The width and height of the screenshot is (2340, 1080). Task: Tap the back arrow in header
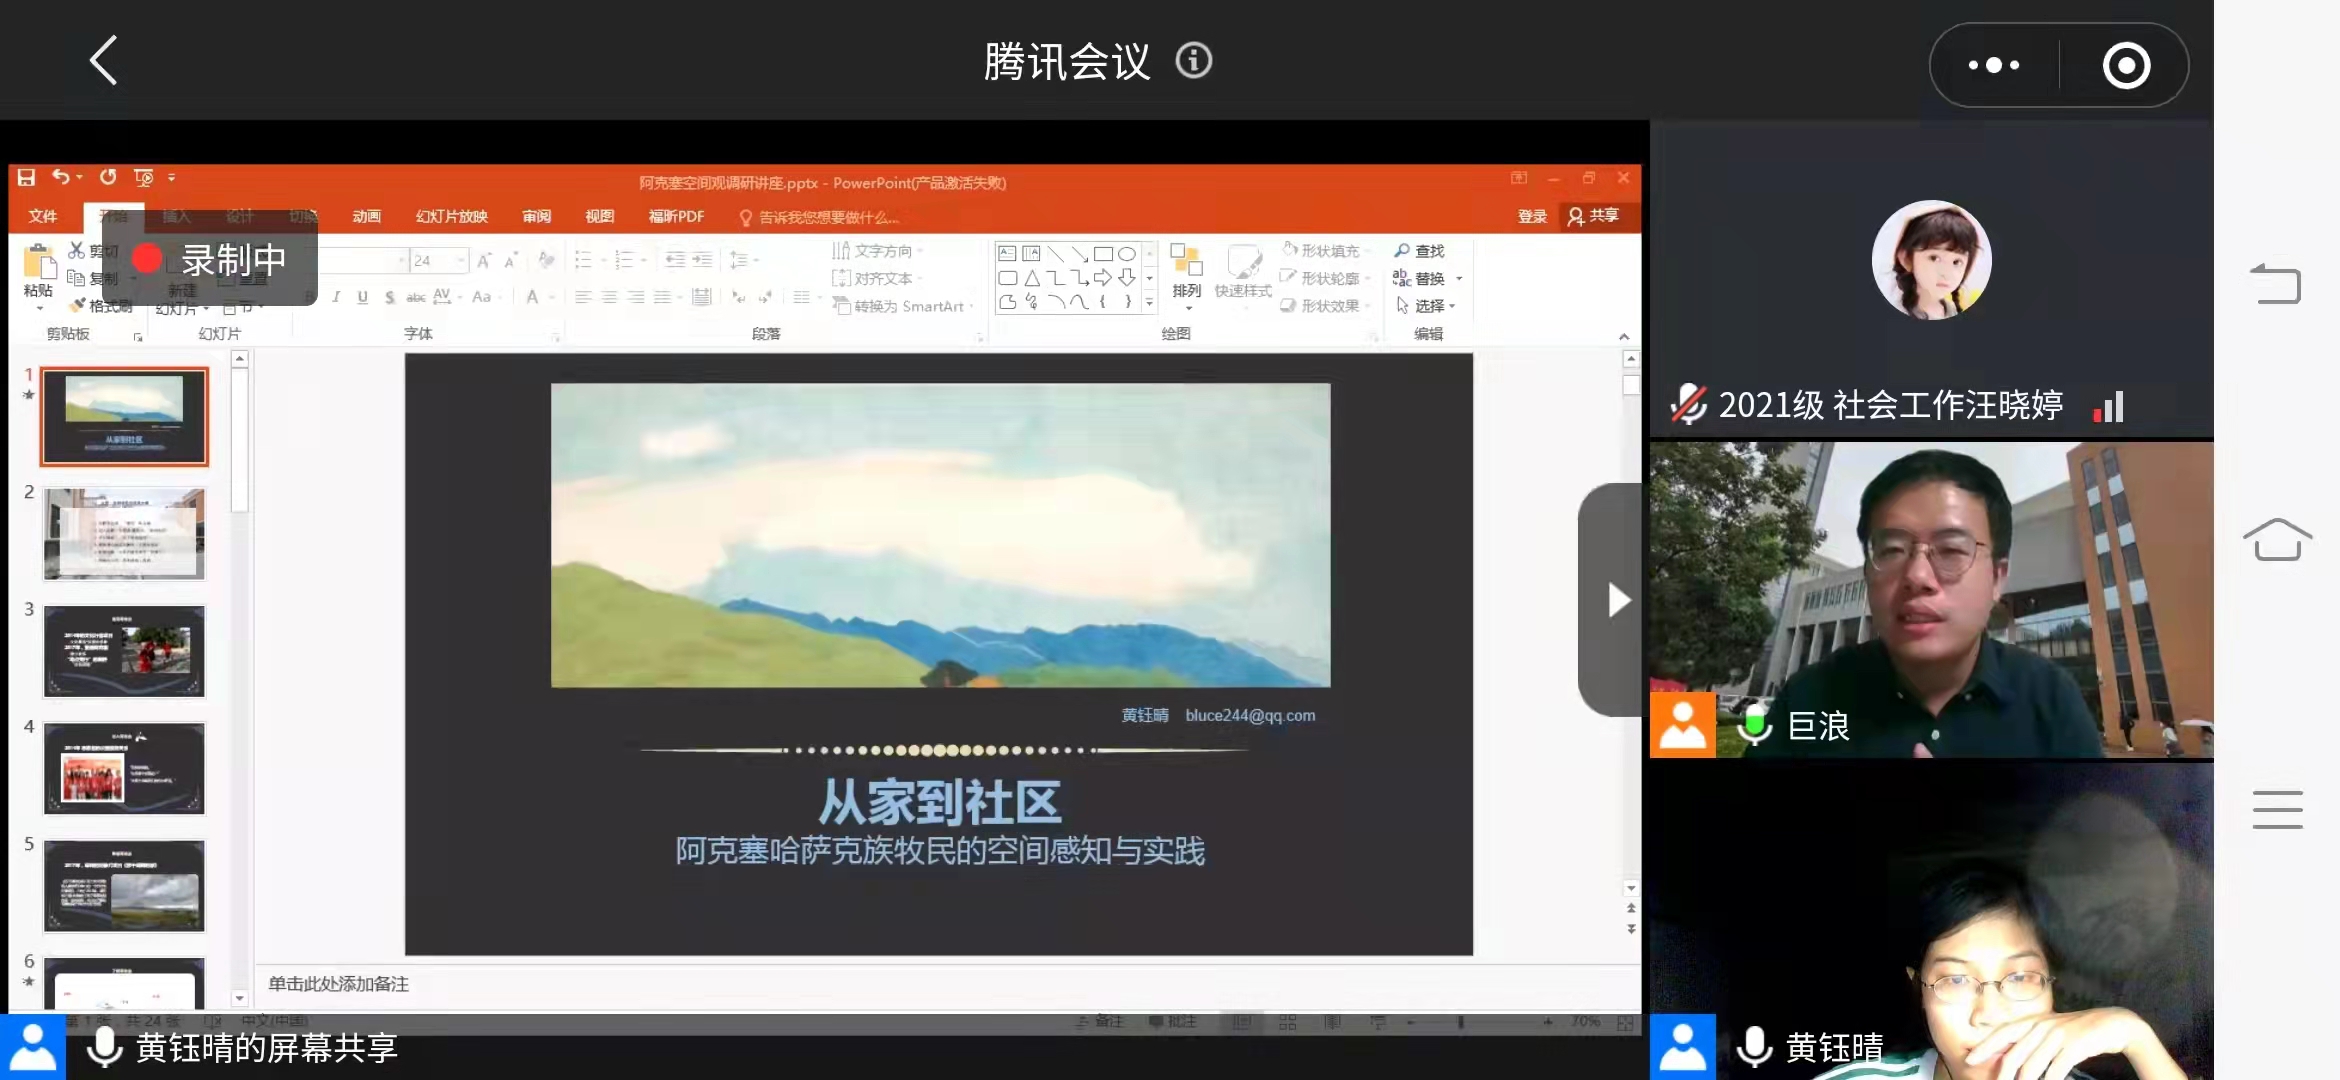point(104,61)
